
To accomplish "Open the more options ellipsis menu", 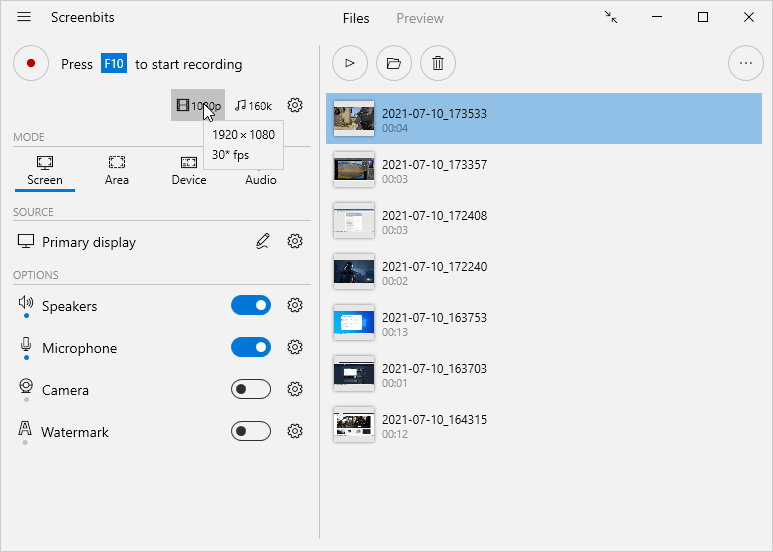I will [x=746, y=63].
